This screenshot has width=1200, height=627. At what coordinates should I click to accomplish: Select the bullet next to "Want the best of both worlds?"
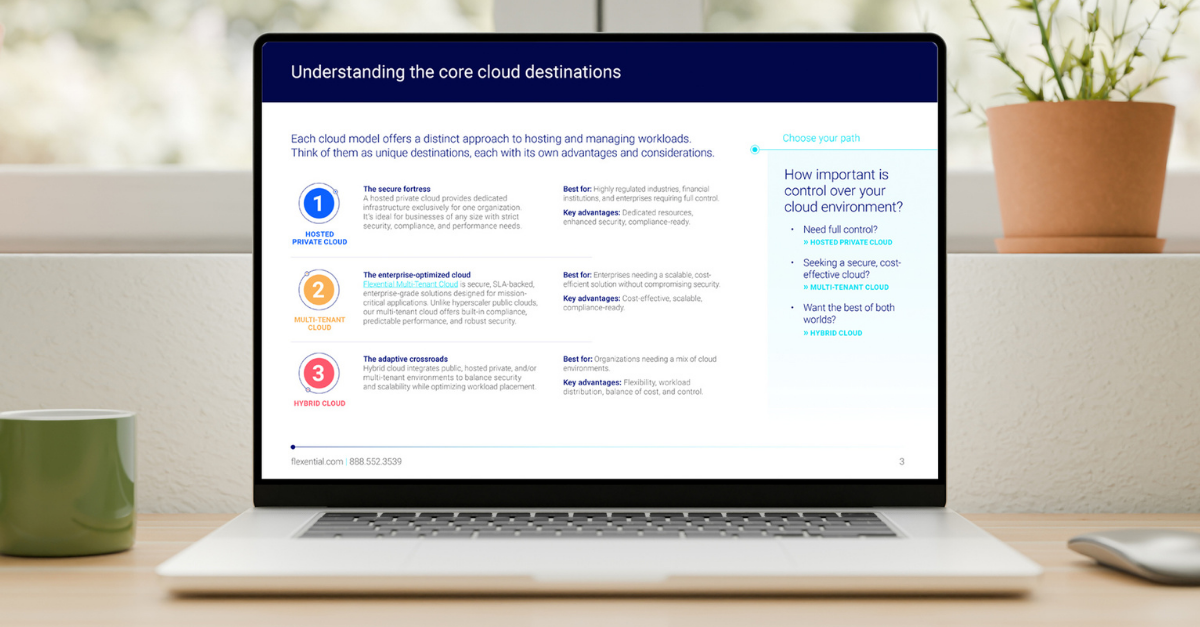click(x=793, y=306)
